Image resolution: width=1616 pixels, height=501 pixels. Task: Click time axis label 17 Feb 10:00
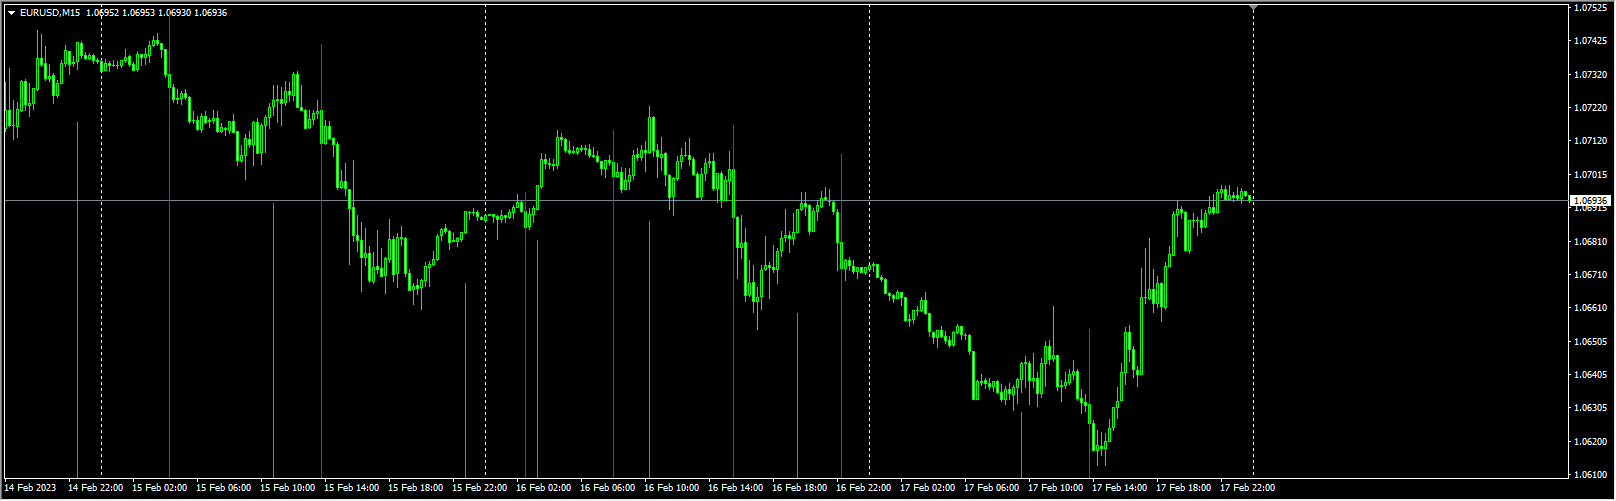click(1056, 489)
